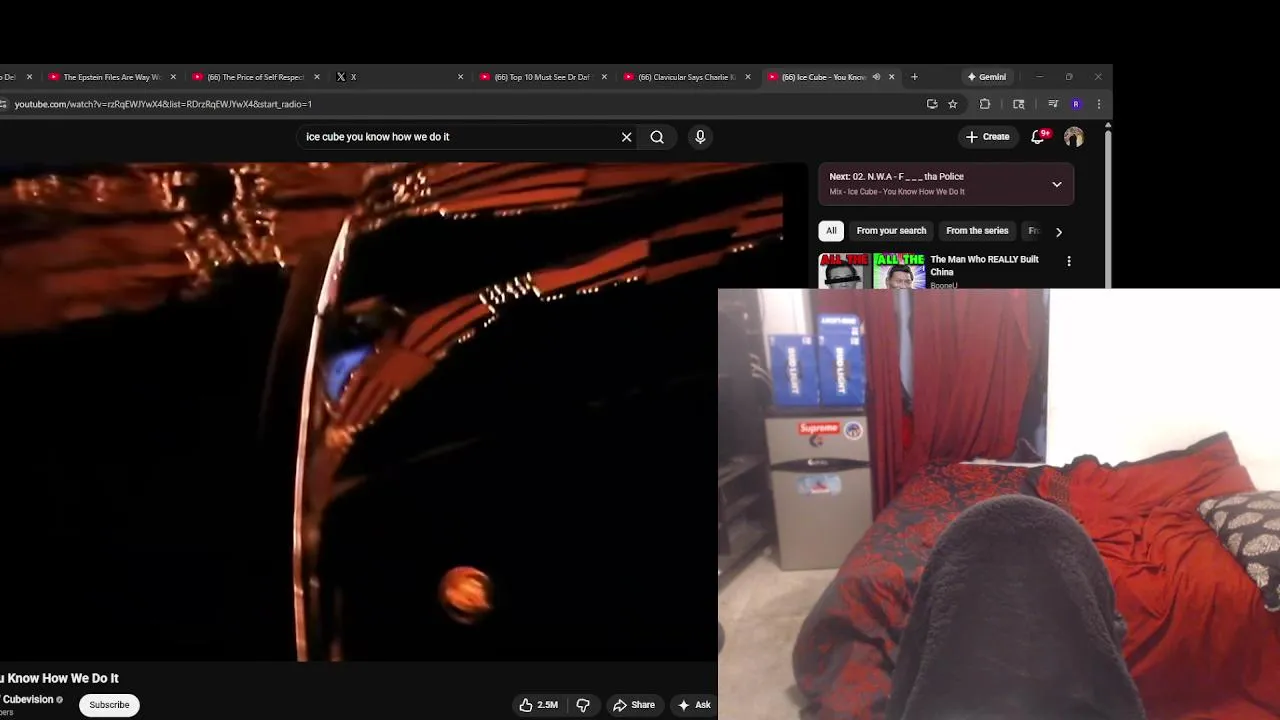Viewport: 1280px width, 720px height.
Task: Open YouTube notifications bell
Action: (1038, 137)
